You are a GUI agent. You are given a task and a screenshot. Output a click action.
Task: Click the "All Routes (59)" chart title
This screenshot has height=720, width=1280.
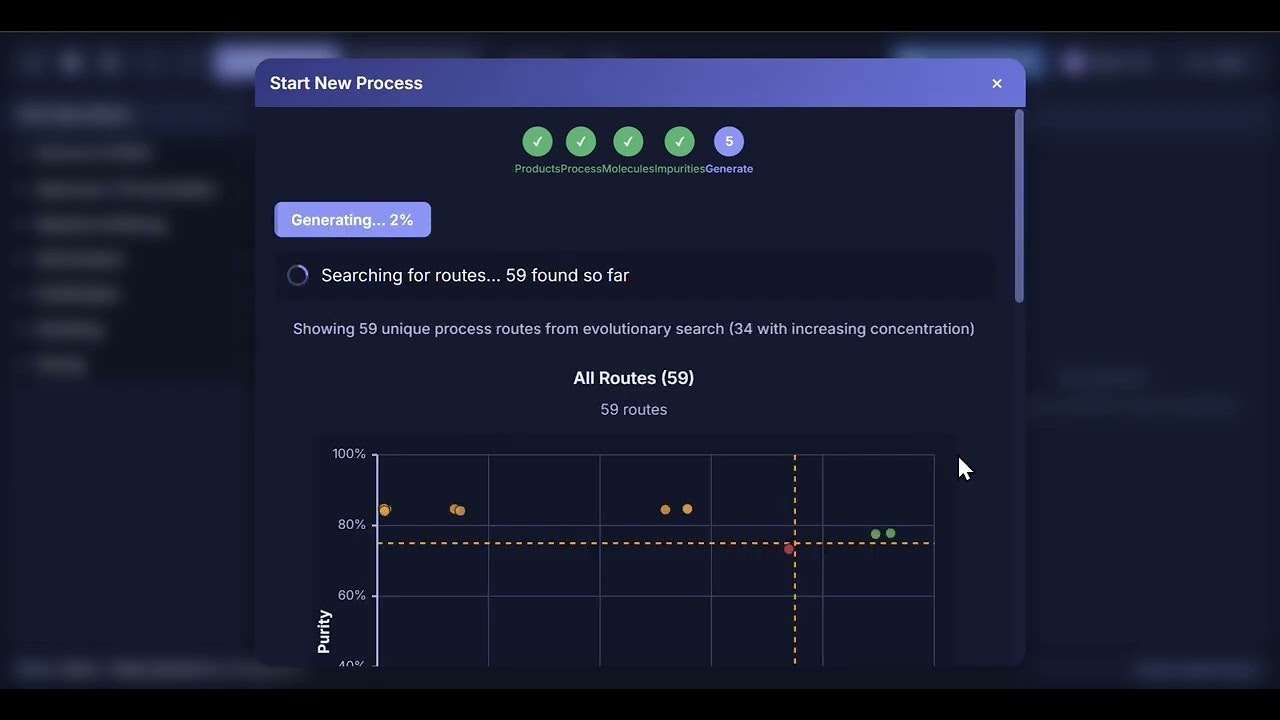[x=634, y=378]
